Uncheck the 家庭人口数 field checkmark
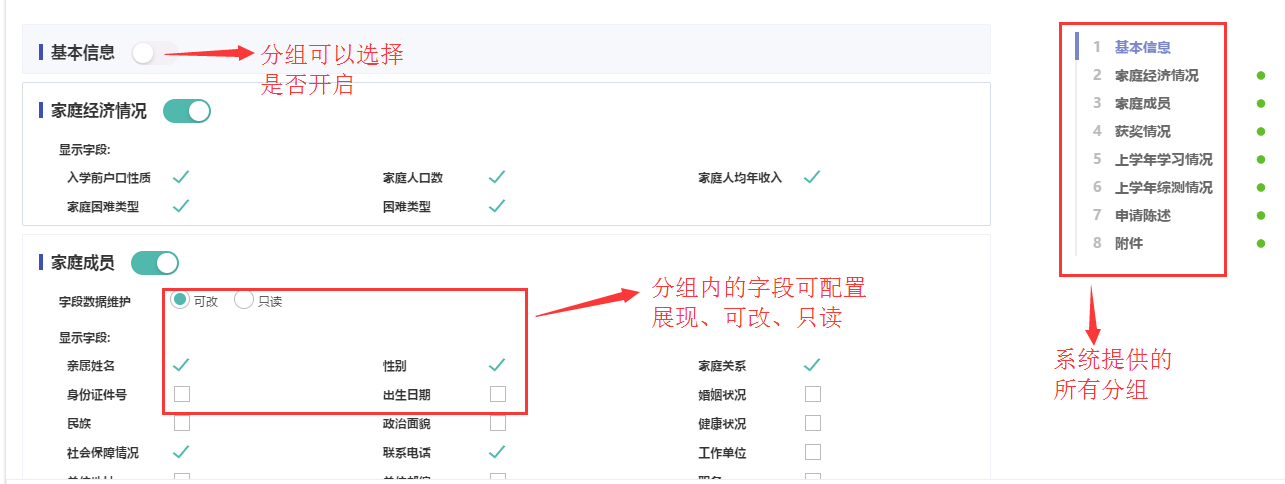The width and height of the screenshot is (1285, 484). [x=497, y=177]
